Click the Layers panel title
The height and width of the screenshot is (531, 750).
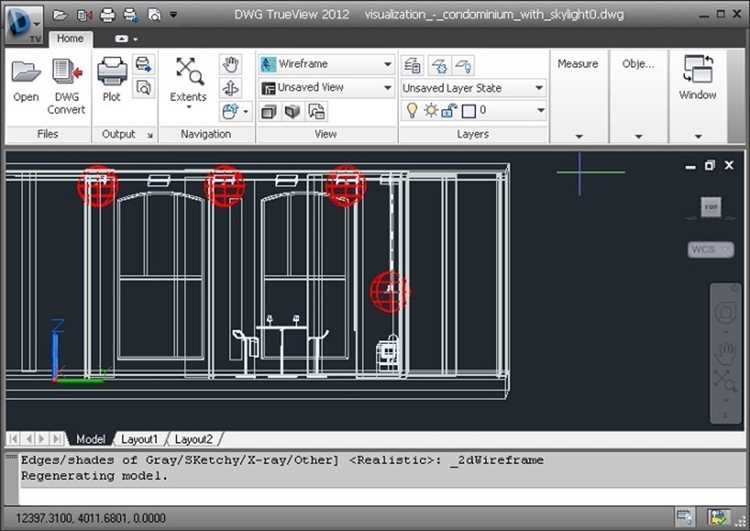[473, 134]
